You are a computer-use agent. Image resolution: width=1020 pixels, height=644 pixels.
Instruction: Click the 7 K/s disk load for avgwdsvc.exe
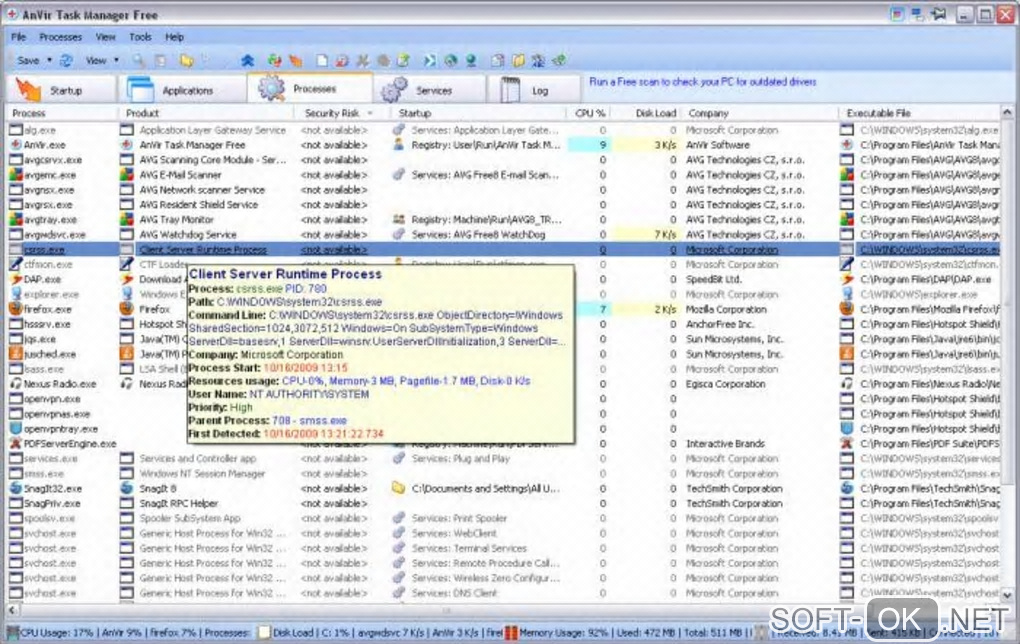tap(665, 234)
